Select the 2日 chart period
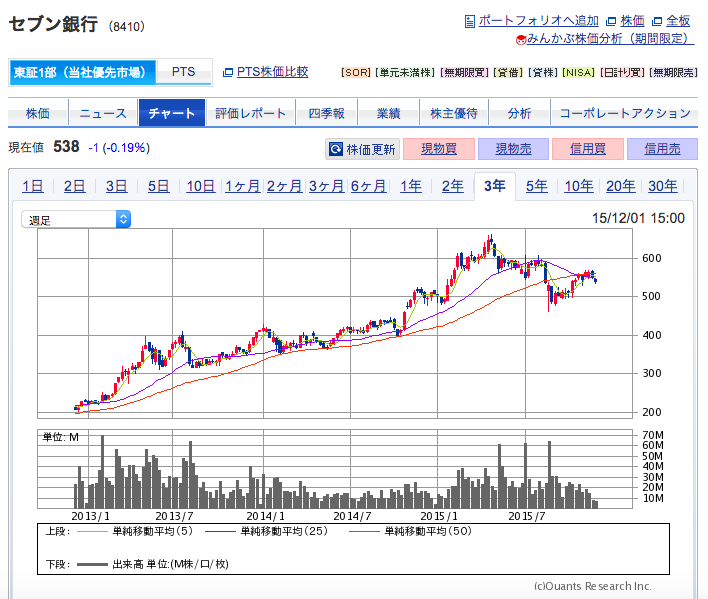The height and width of the screenshot is (599, 708). [75, 186]
